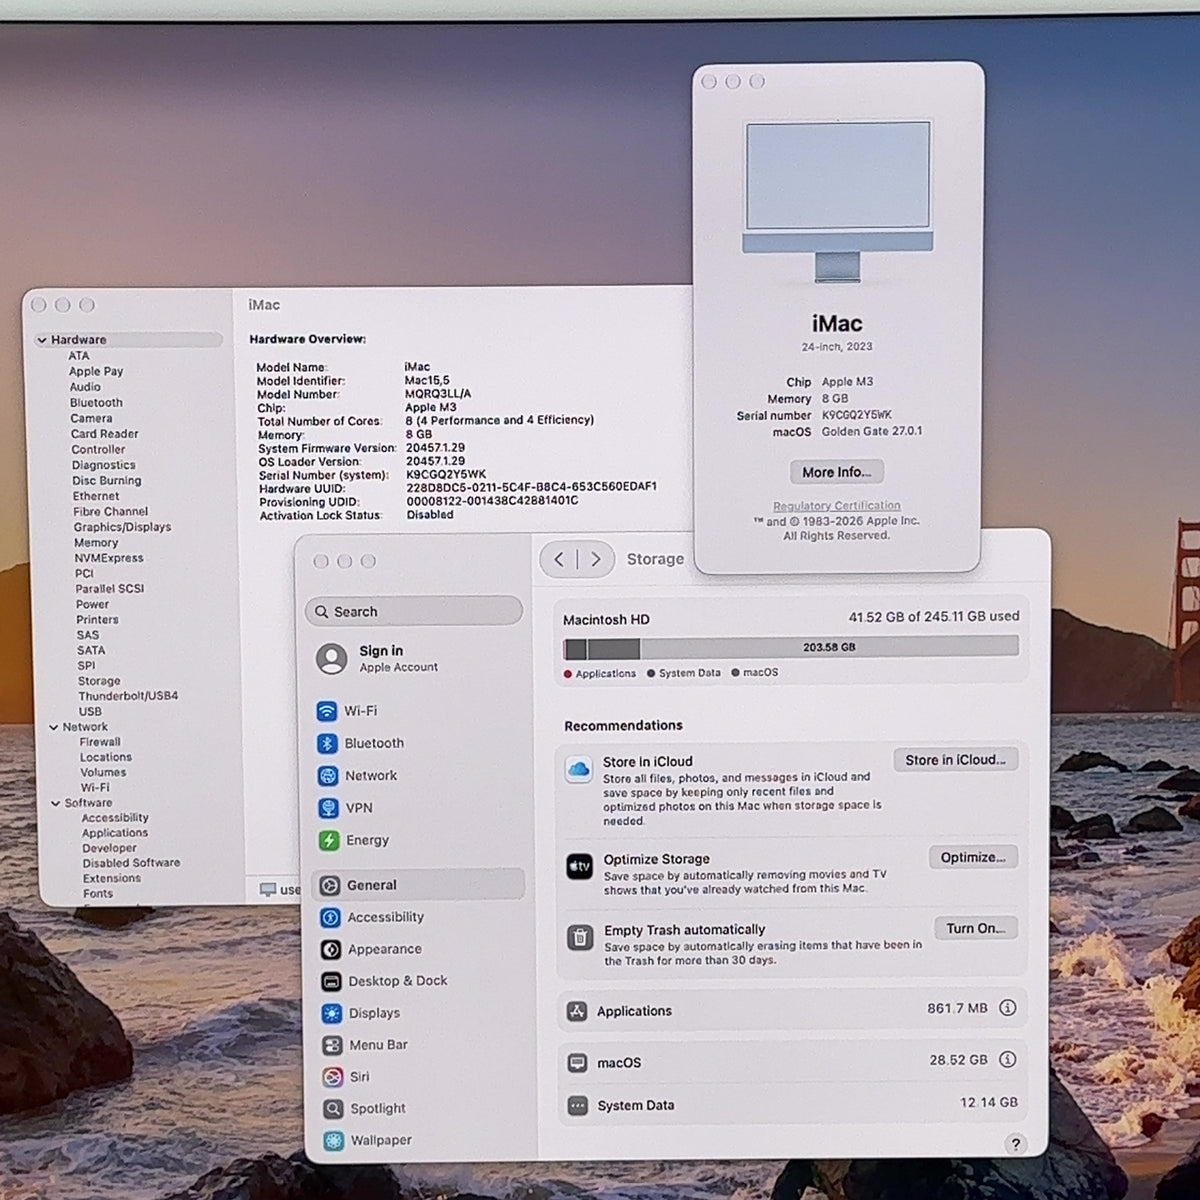1200x1200 pixels.
Task: Click the Wallpaper icon in sidebar
Action: [334, 1140]
